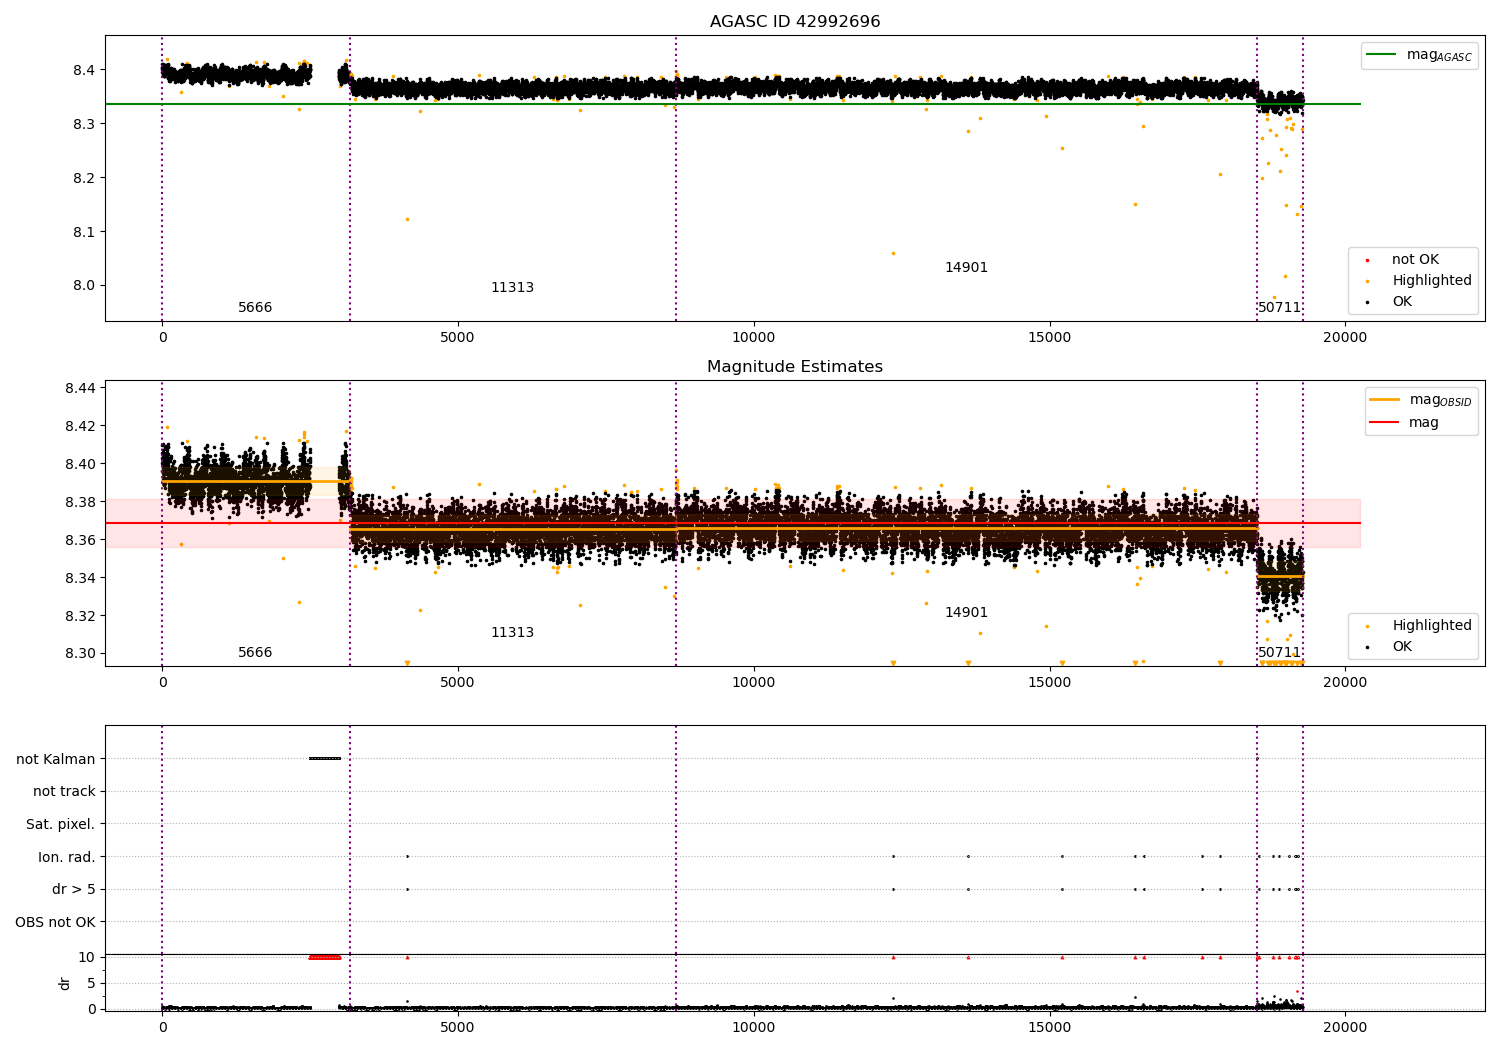The height and width of the screenshot is (1050, 1500).
Task: Click the 5000 x-tick under the dr plot
Action: click(458, 1027)
